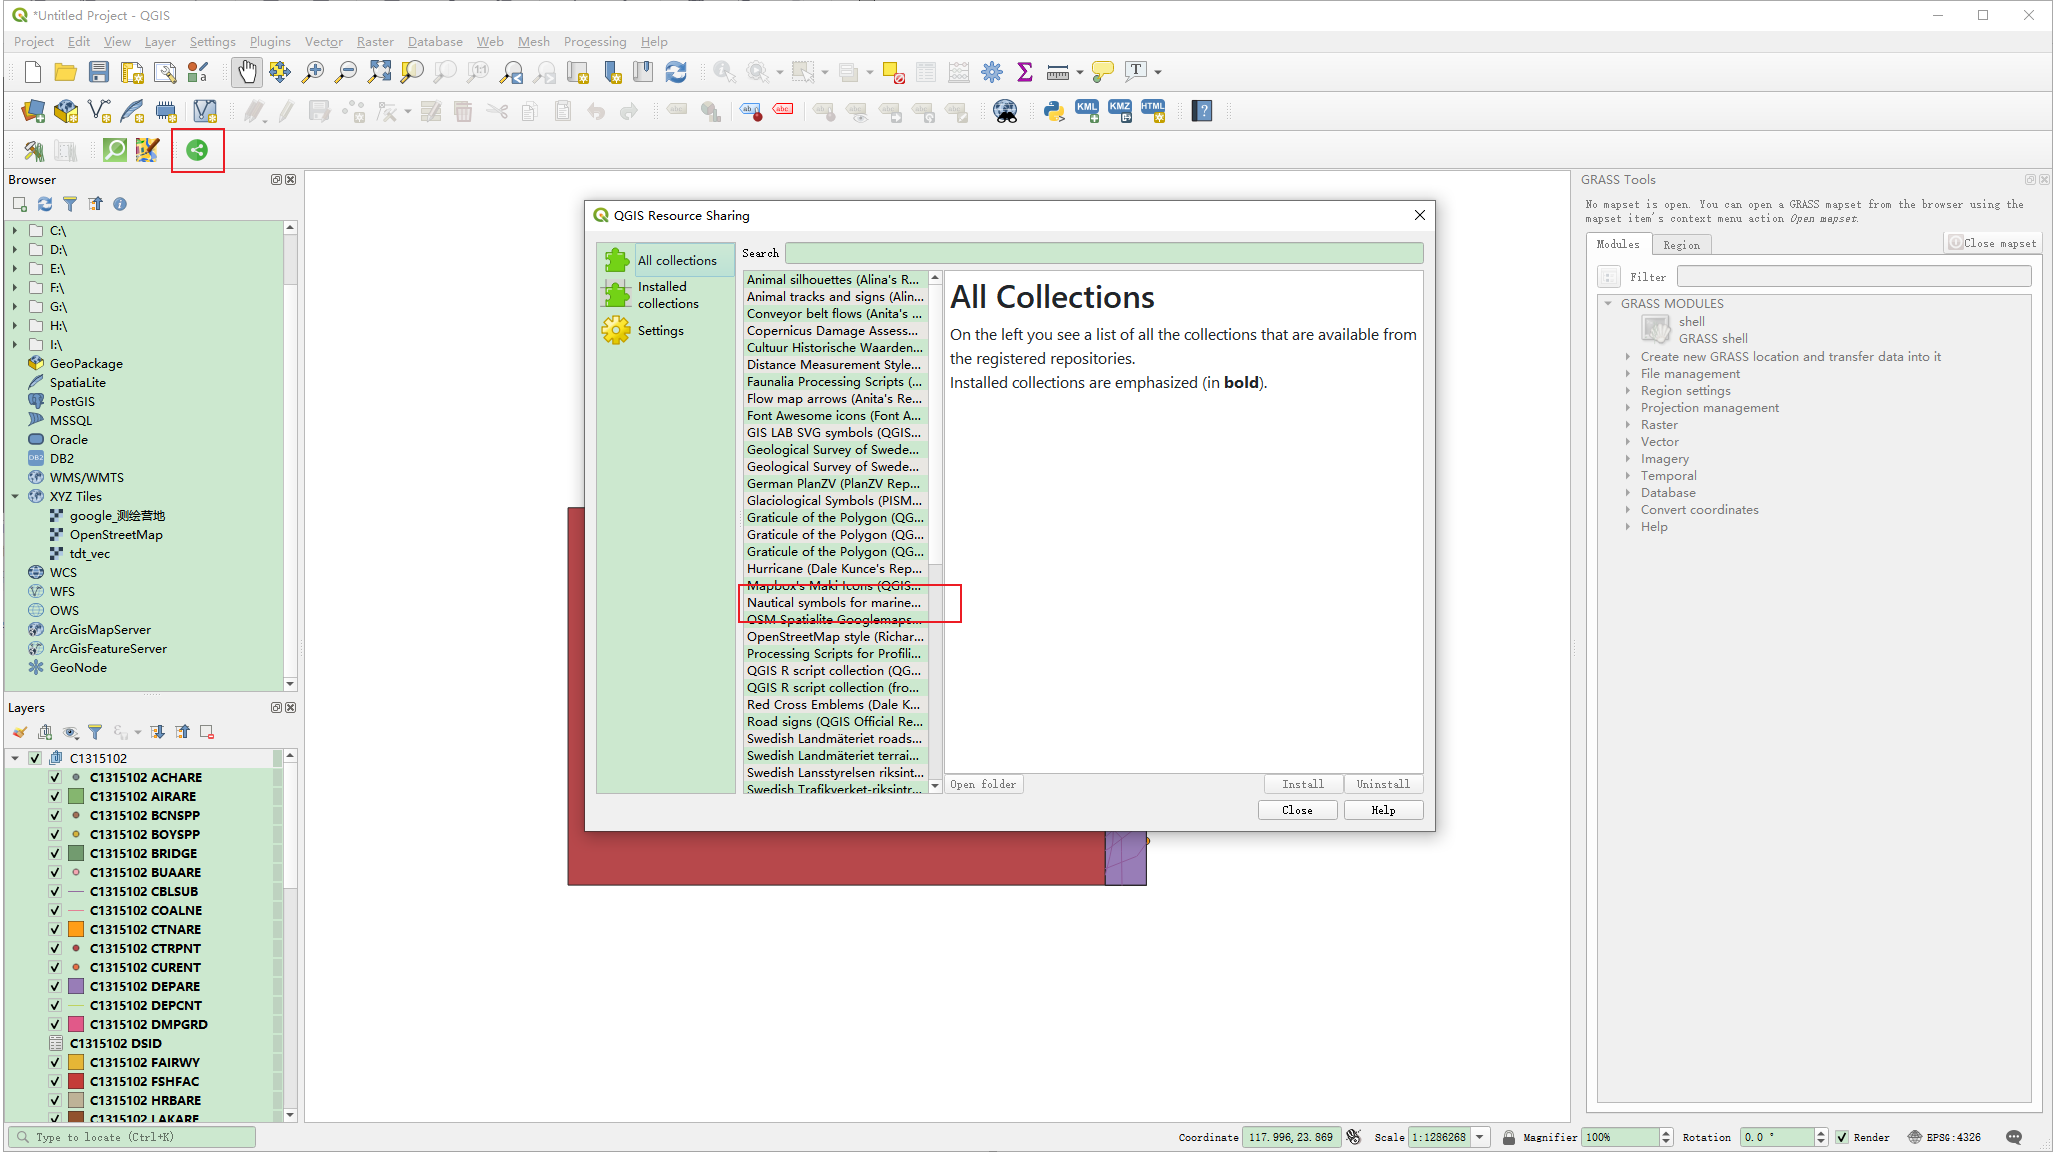Click the New Project icon
Viewport: 2056px width, 1152px height.
click(x=33, y=72)
